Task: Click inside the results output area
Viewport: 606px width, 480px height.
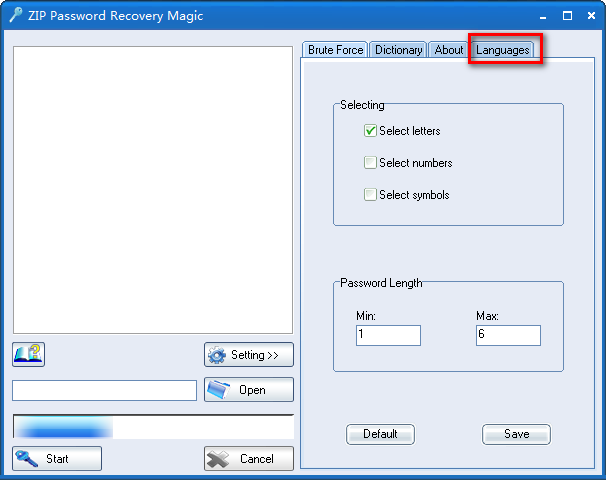Action: pos(153,190)
